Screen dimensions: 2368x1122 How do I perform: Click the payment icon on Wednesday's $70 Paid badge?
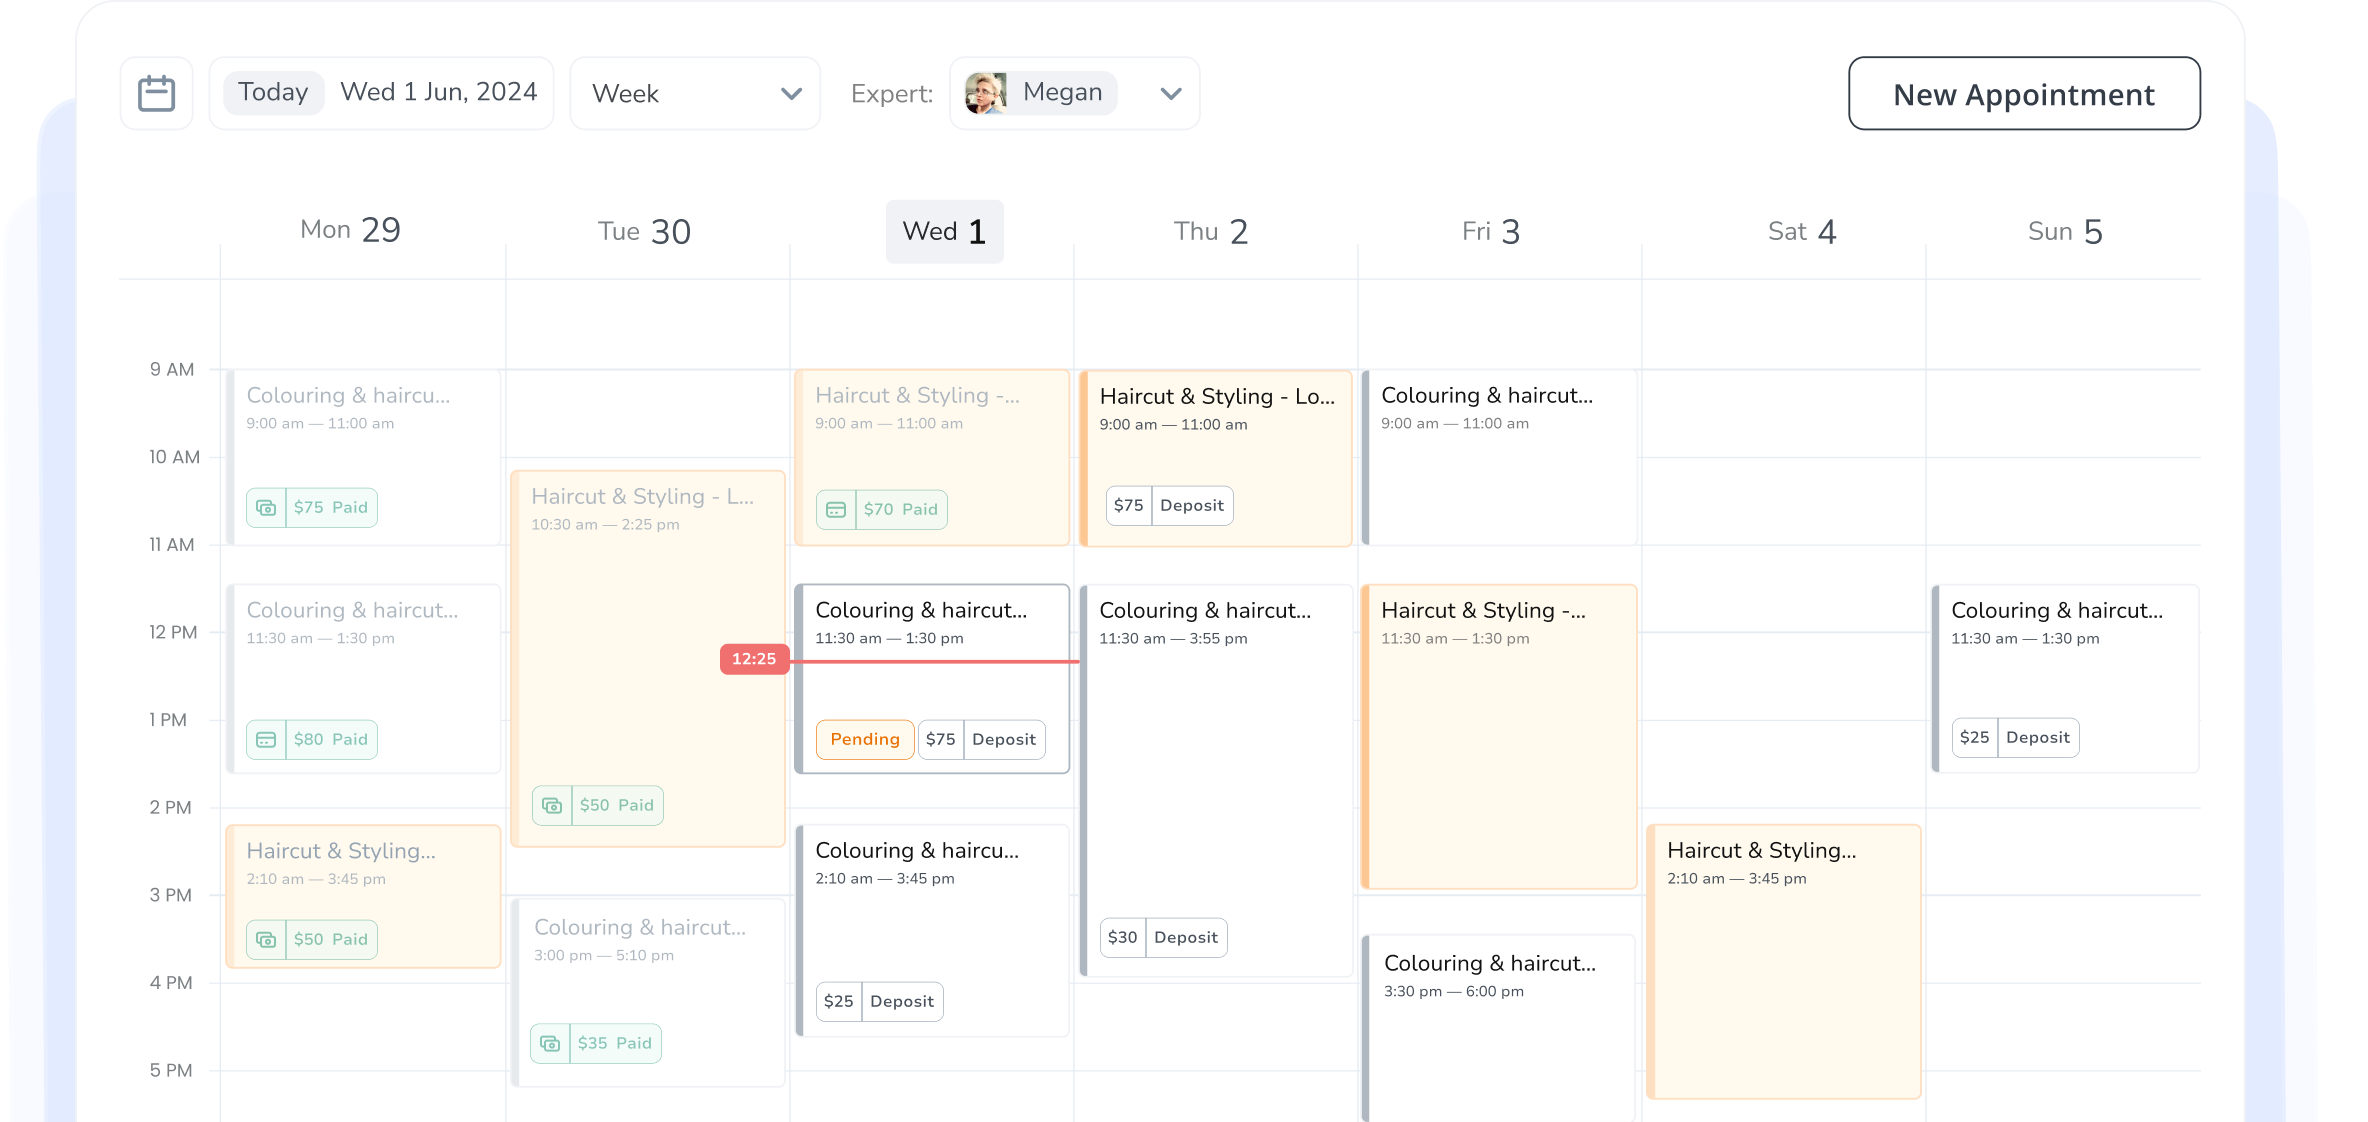click(x=835, y=509)
